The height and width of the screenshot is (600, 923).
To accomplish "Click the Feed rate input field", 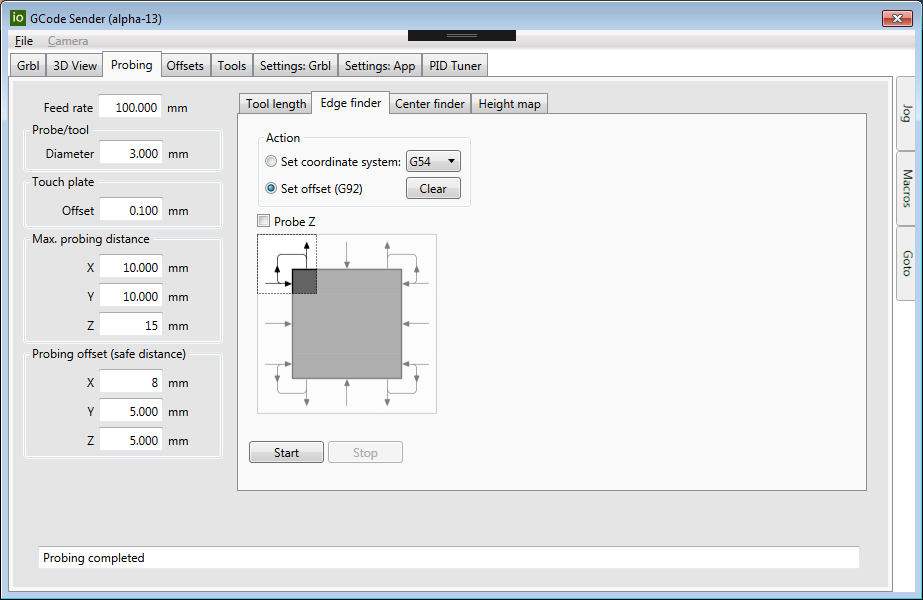I will pyautogui.click(x=131, y=108).
